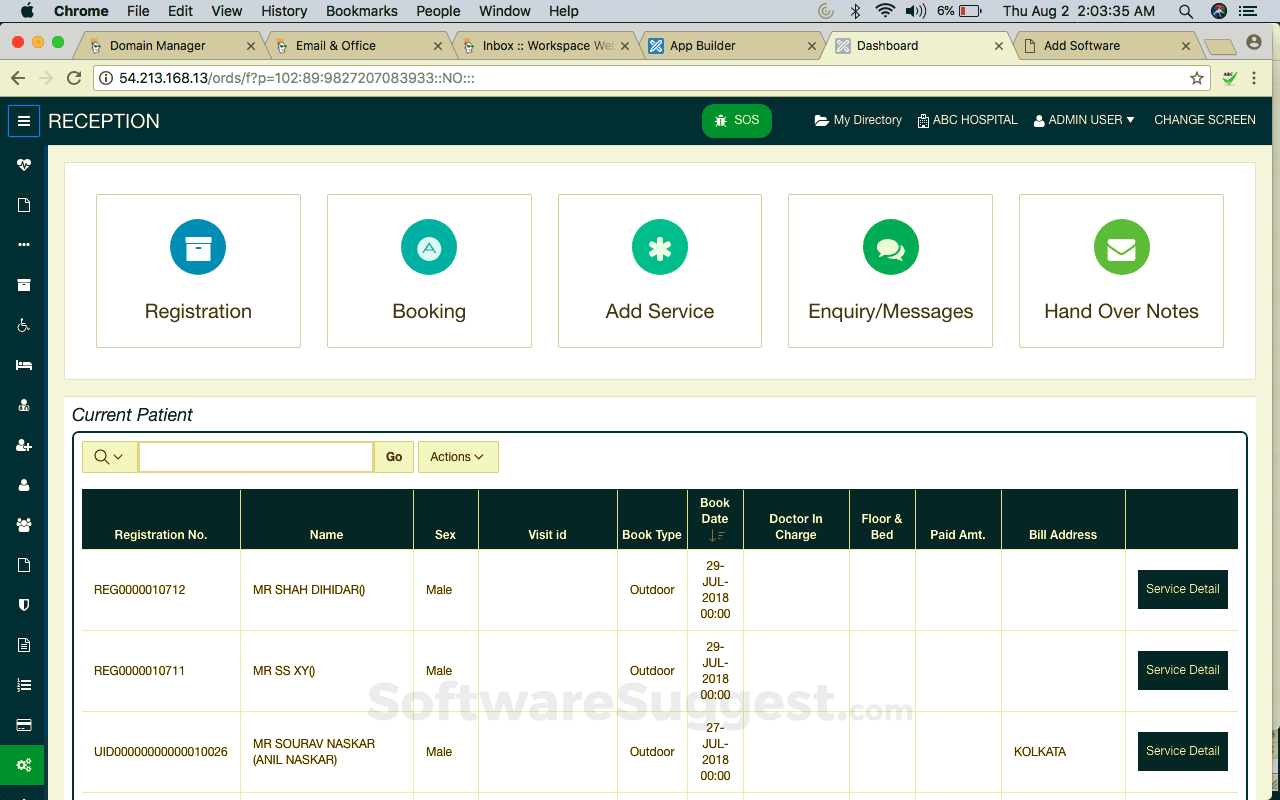Image resolution: width=1280 pixels, height=800 pixels.
Task: Click the Registration tile icon
Action: point(198,247)
